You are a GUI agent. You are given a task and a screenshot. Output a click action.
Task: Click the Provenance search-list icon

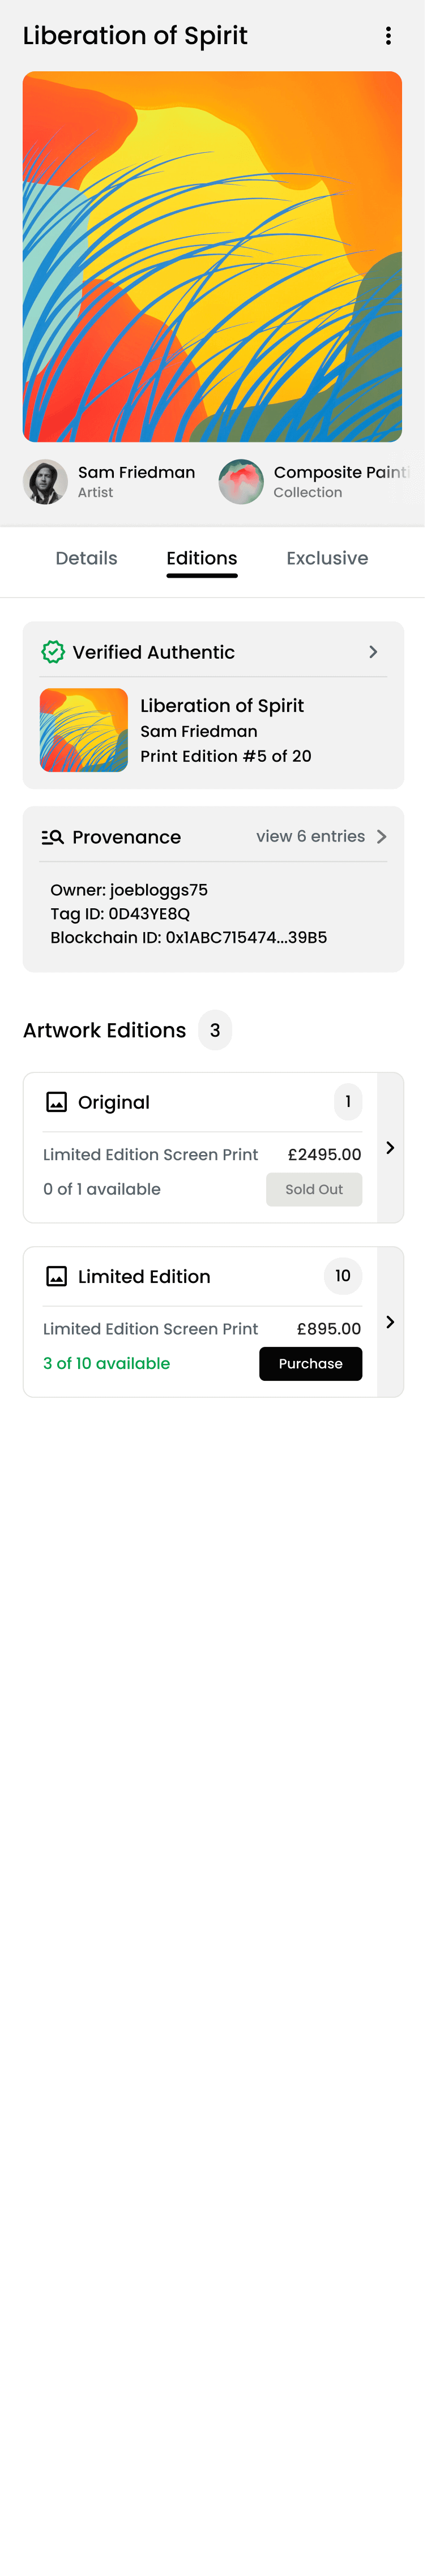pos(53,837)
